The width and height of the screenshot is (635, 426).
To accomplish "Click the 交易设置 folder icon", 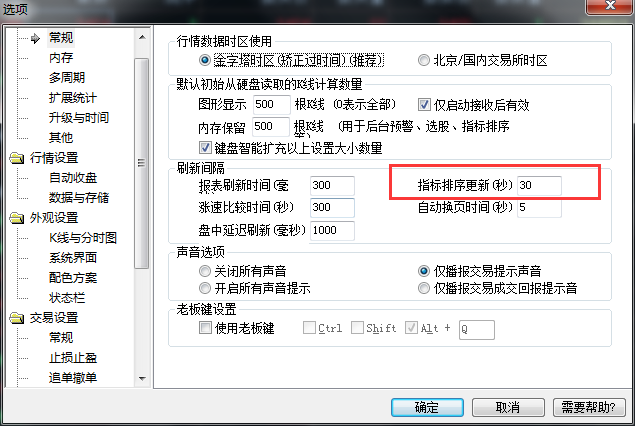I will pyautogui.click(x=17, y=318).
